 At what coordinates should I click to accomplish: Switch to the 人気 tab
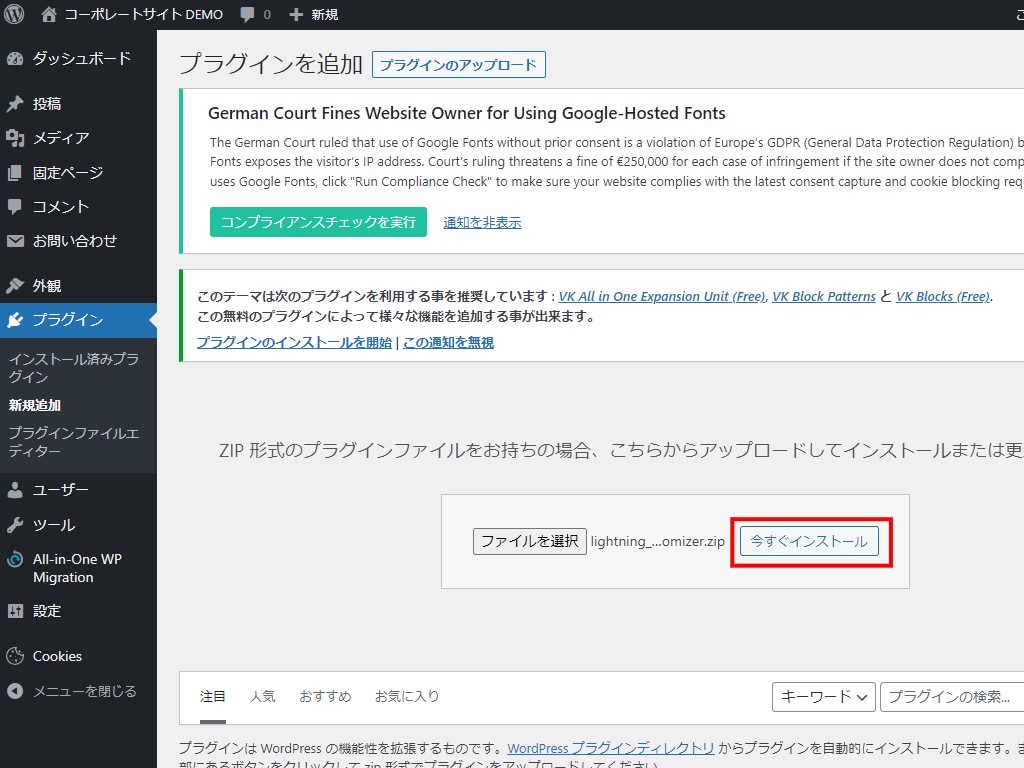(x=262, y=696)
